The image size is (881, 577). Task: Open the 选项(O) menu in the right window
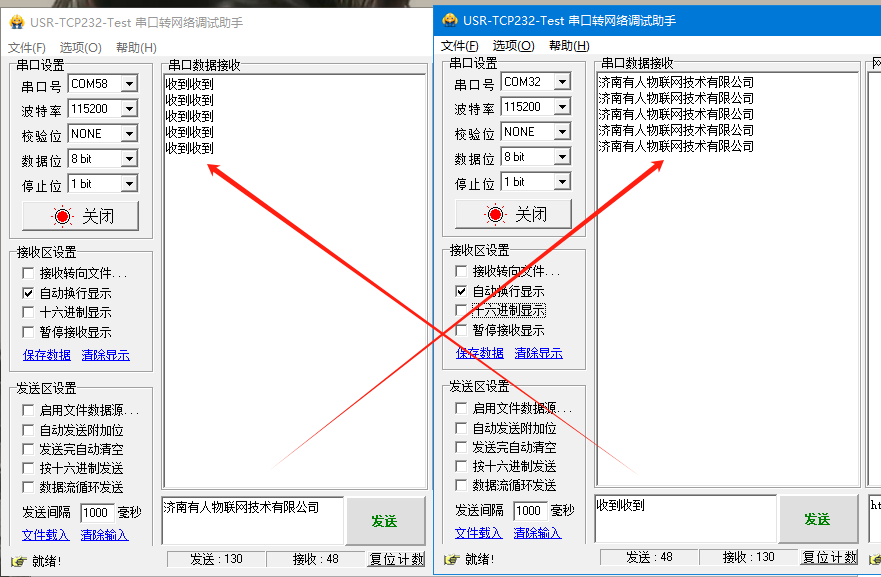pyautogui.click(x=513, y=46)
